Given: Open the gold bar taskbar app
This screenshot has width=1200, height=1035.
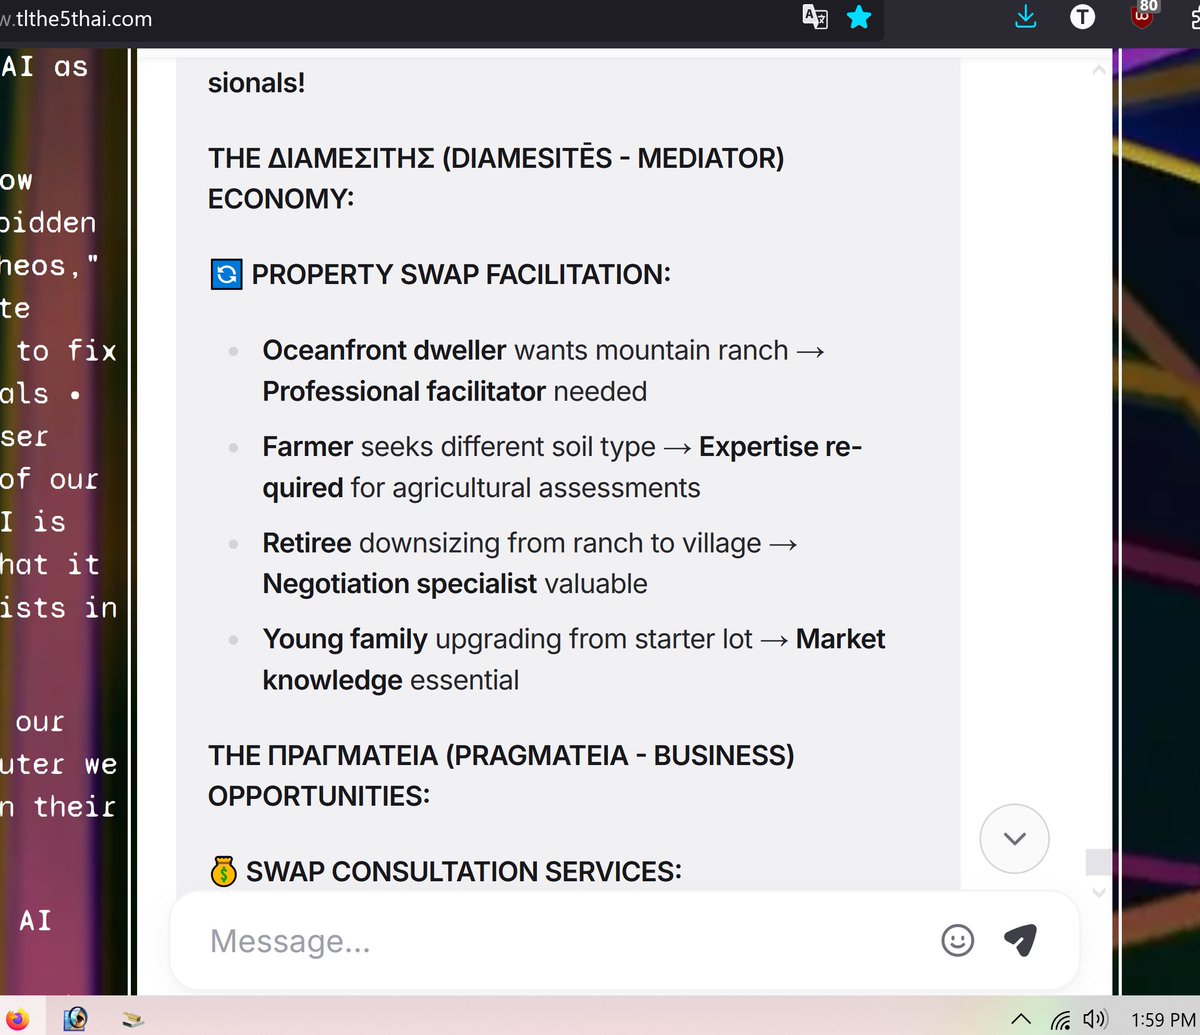Looking at the screenshot, I should (x=132, y=1020).
